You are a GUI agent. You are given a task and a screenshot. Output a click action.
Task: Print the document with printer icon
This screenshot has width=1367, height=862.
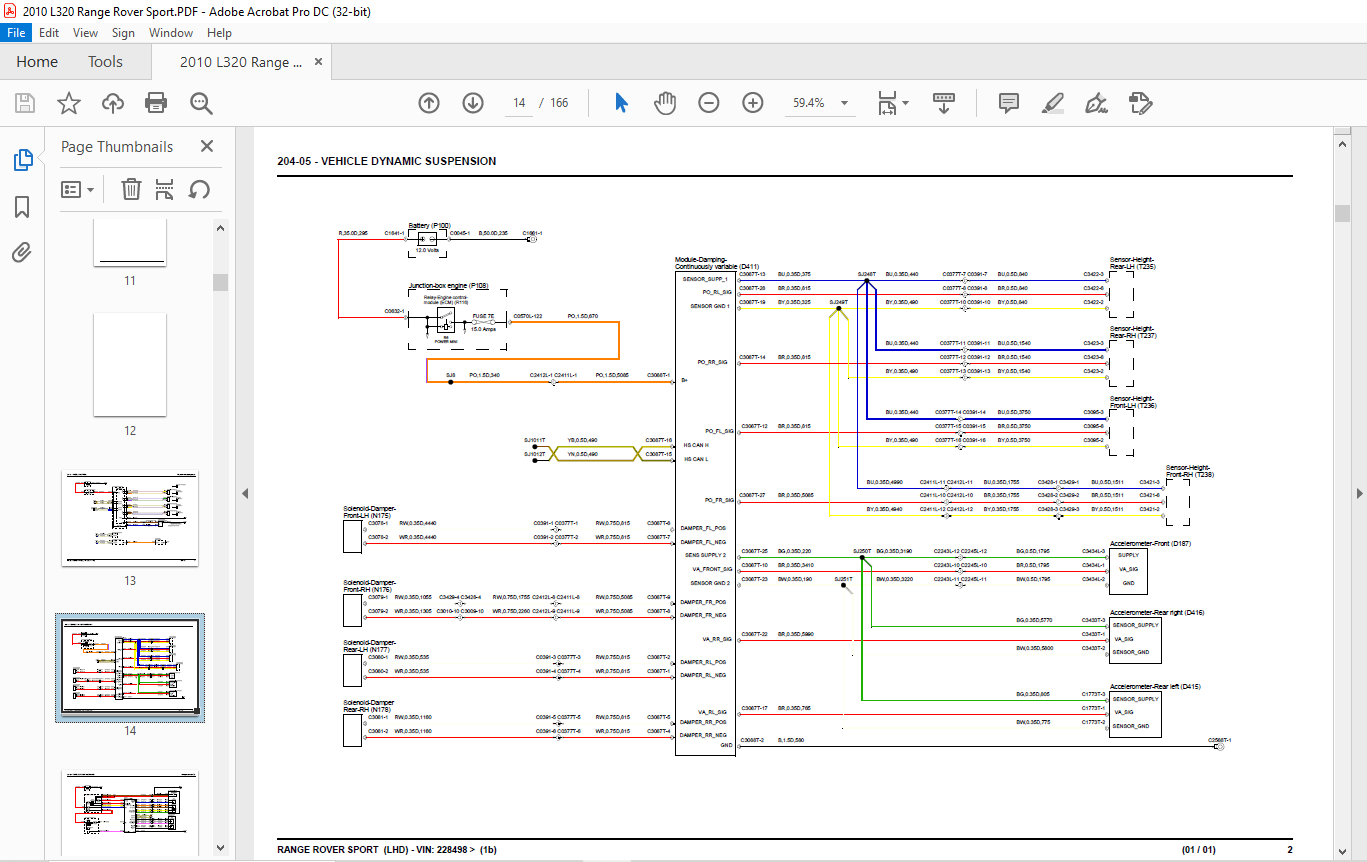tap(156, 103)
